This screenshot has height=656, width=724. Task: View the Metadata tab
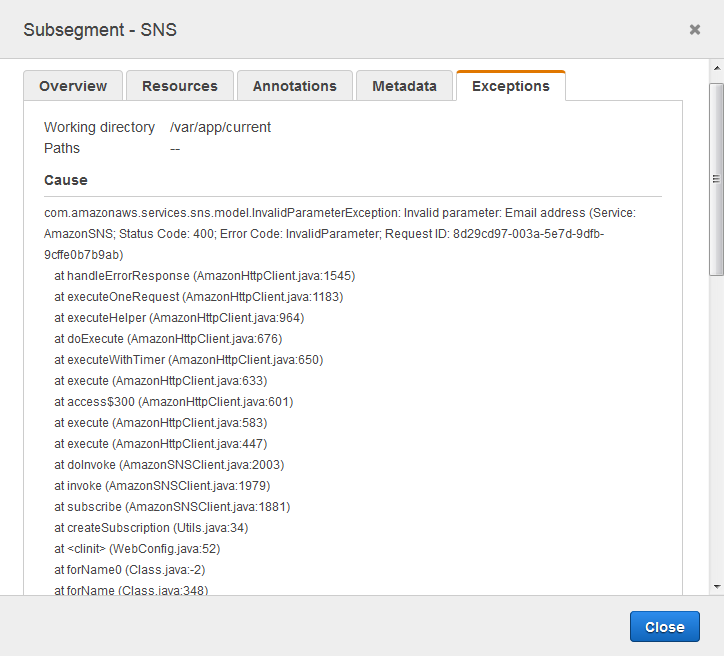pyautogui.click(x=404, y=86)
